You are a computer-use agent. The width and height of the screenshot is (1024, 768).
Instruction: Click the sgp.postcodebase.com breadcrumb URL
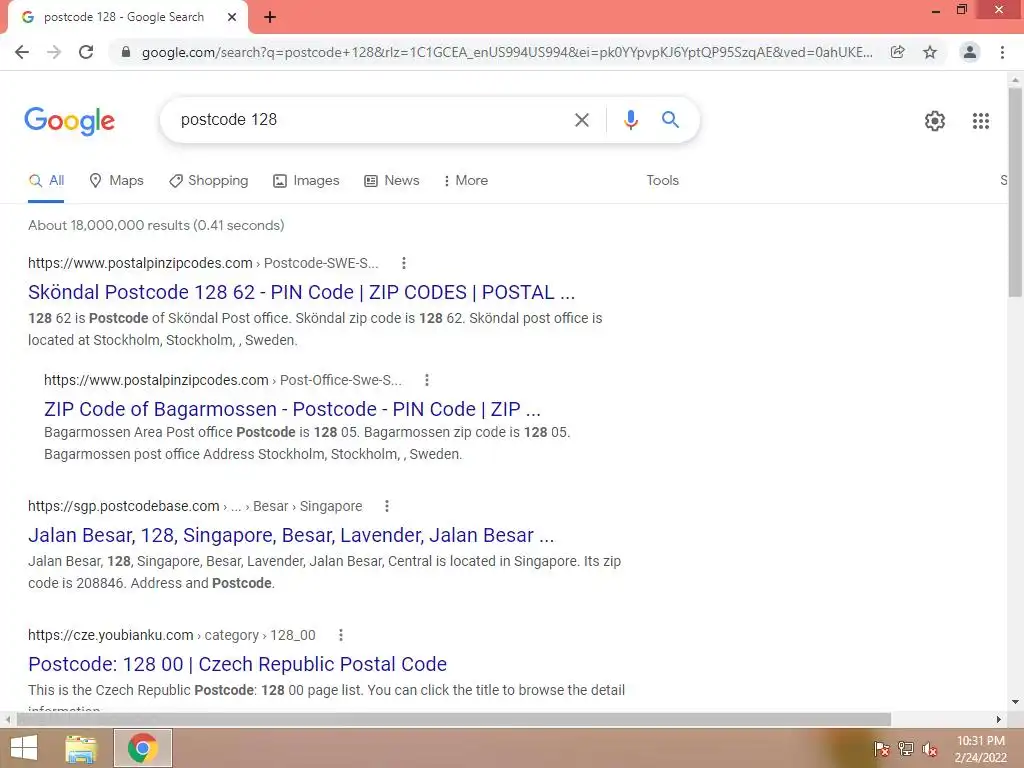tap(195, 506)
